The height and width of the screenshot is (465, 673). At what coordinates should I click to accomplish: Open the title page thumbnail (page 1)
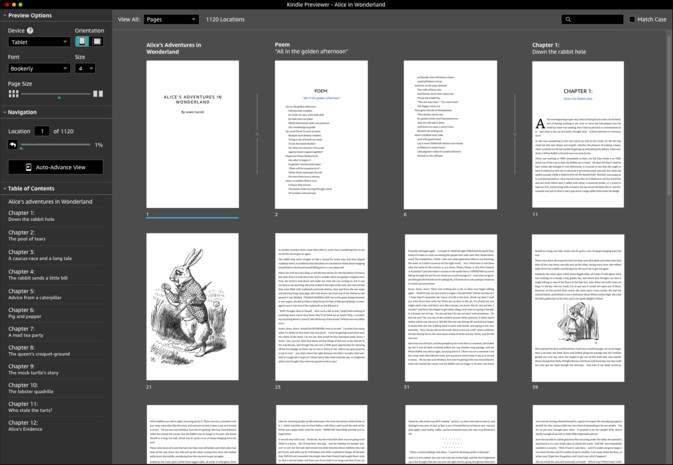pyautogui.click(x=192, y=134)
